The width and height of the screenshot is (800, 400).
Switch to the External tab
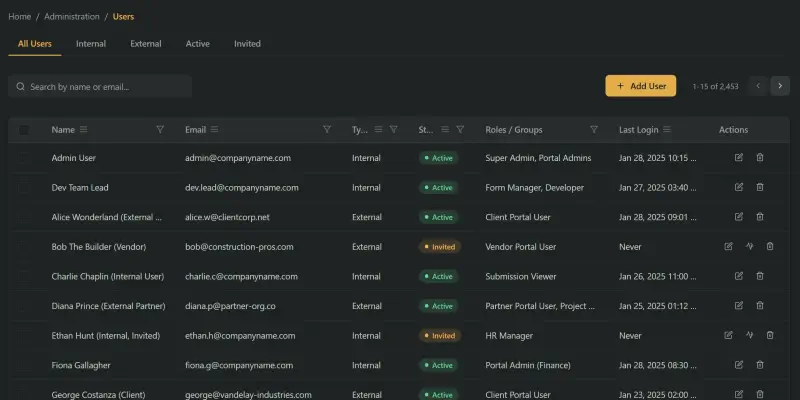(146, 44)
